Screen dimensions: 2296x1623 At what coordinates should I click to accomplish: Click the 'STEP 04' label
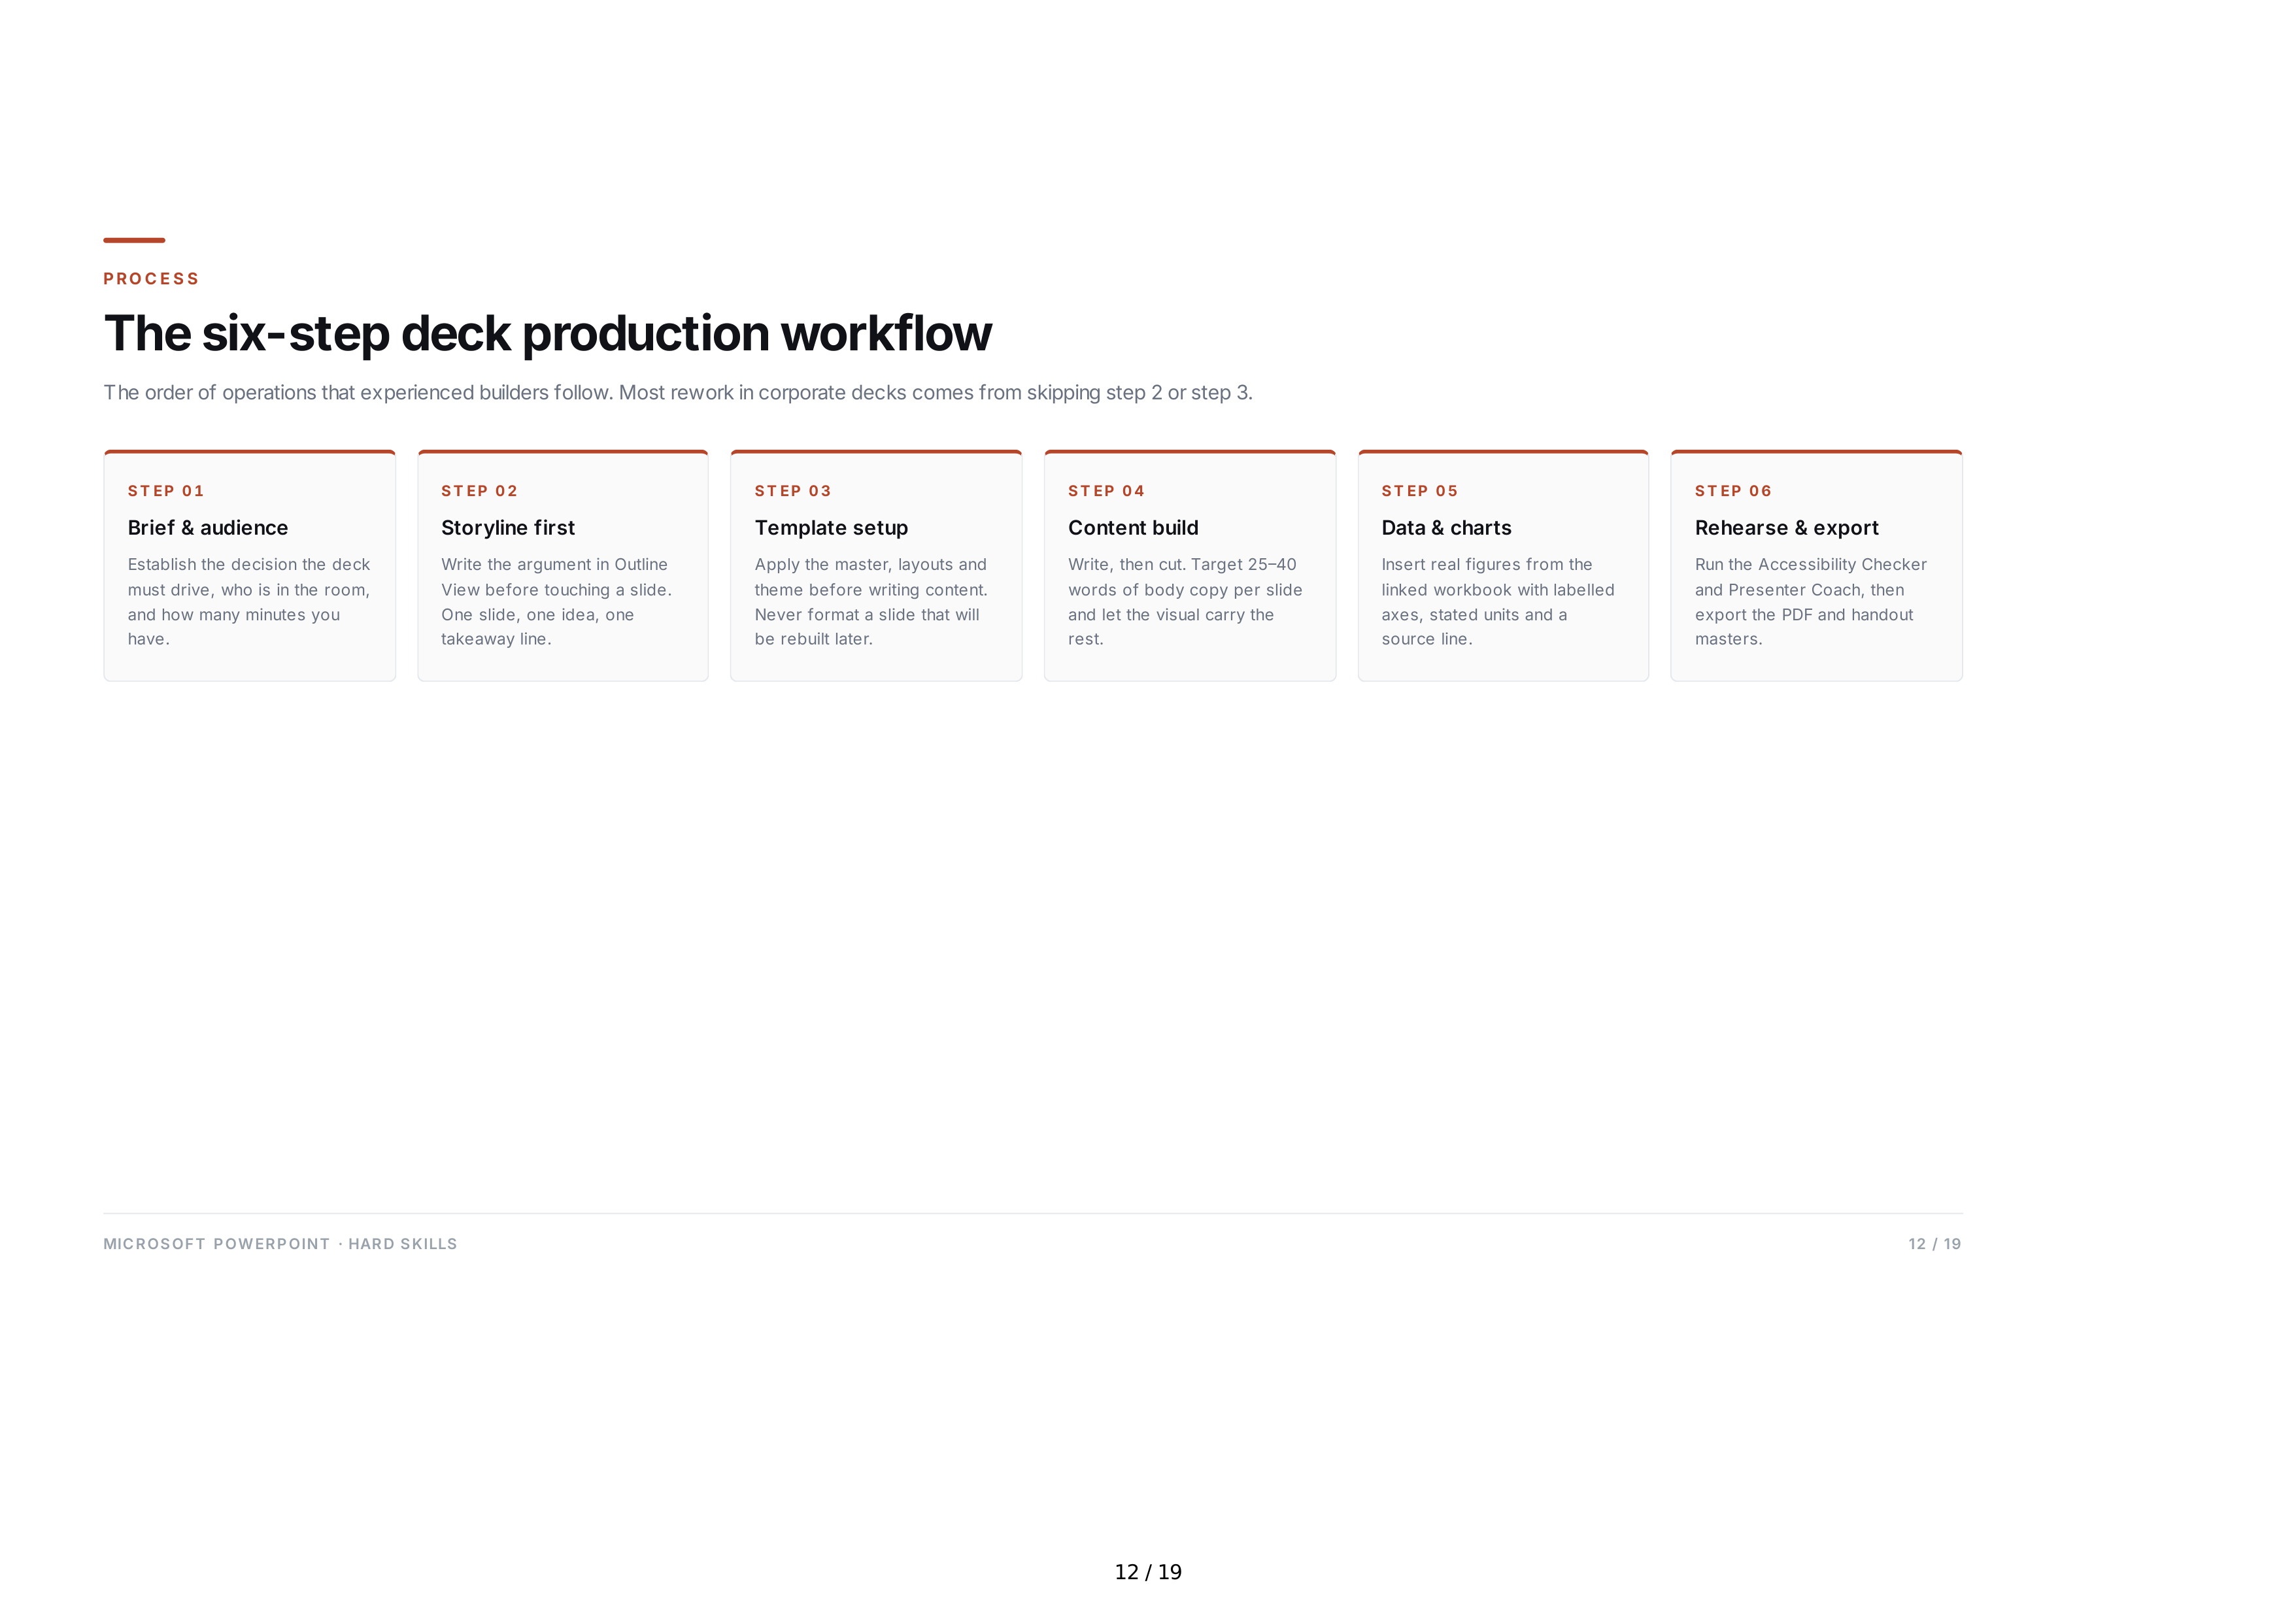click(x=1106, y=491)
